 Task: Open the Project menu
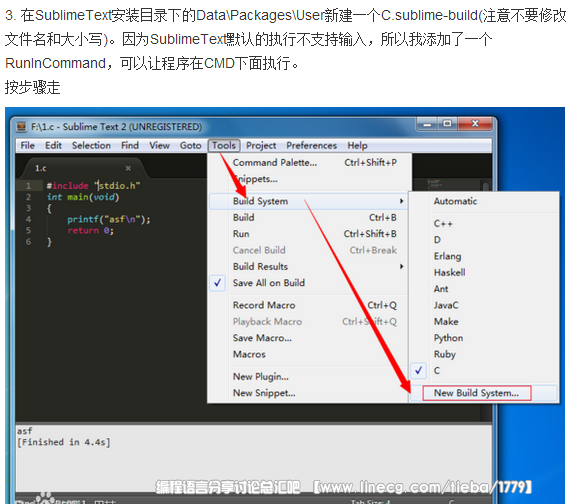click(x=261, y=145)
